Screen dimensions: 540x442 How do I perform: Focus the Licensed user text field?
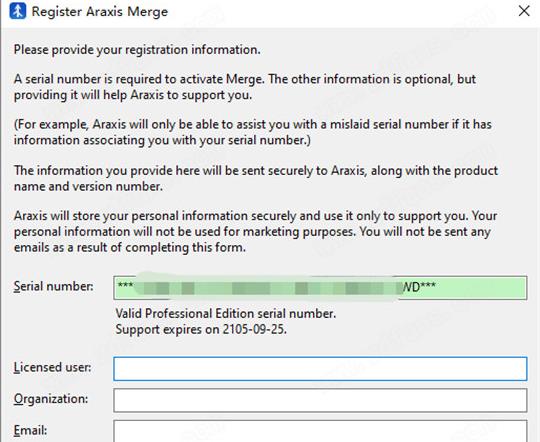[x=320, y=369]
